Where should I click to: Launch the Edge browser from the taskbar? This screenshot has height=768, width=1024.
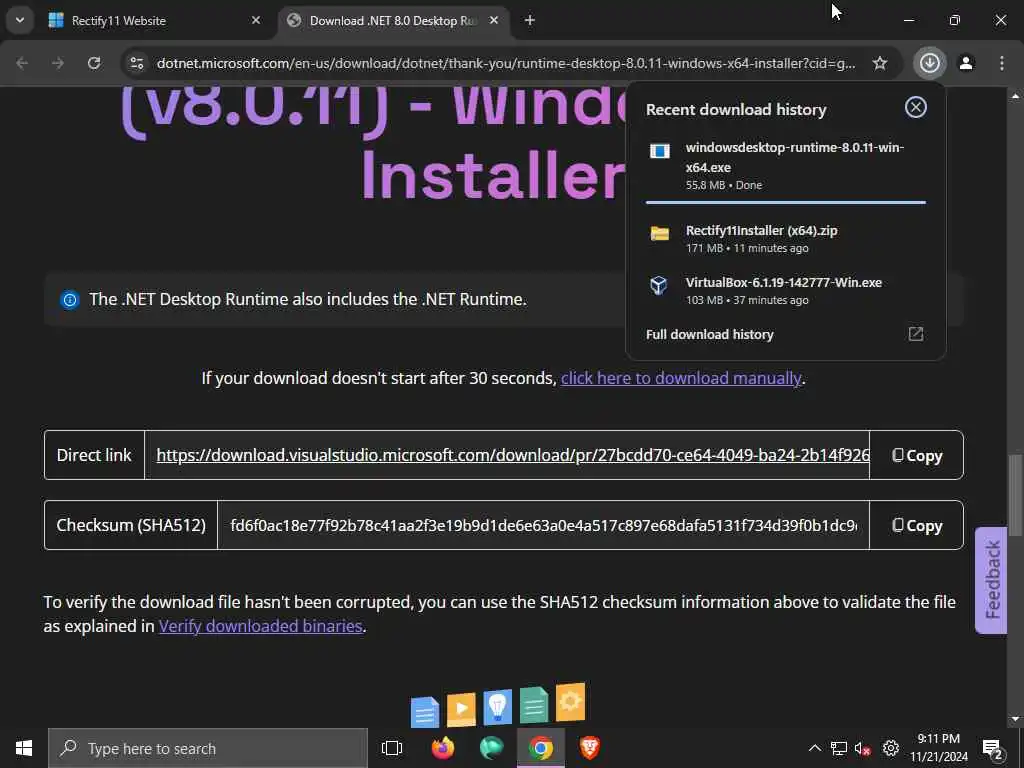(x=491, y=748)
